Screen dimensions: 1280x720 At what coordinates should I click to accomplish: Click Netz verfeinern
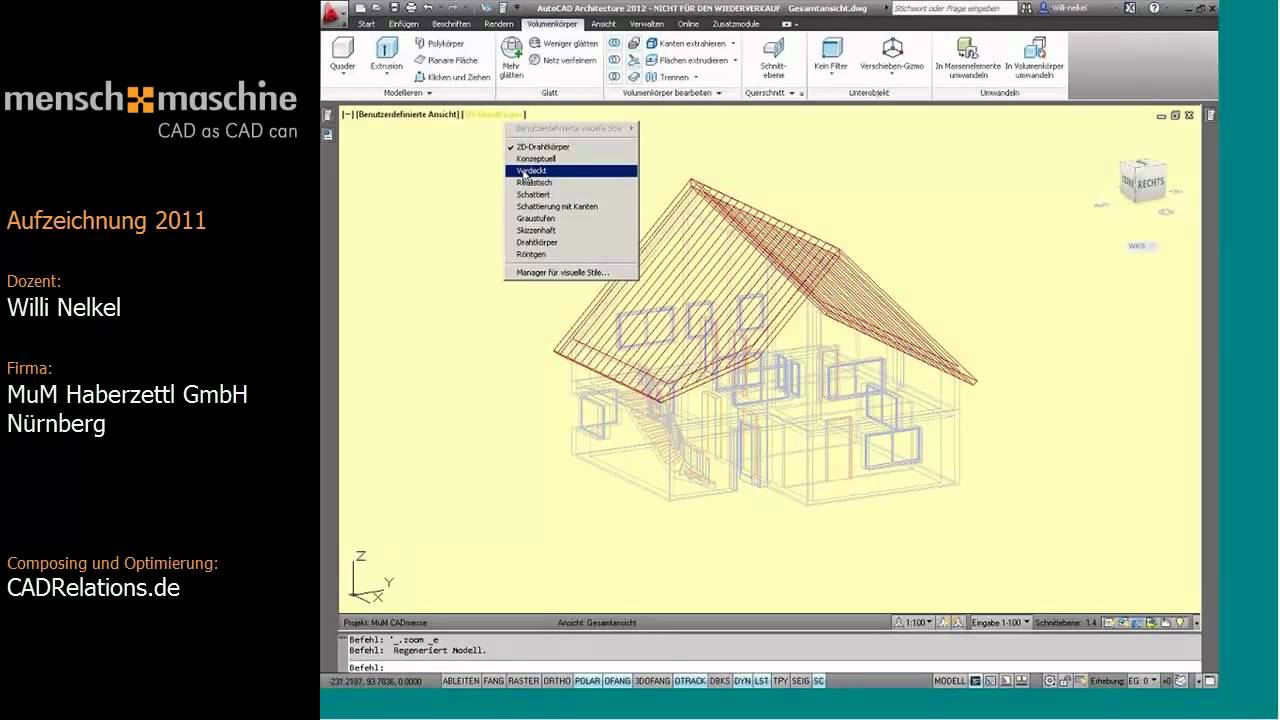point(562,60)
